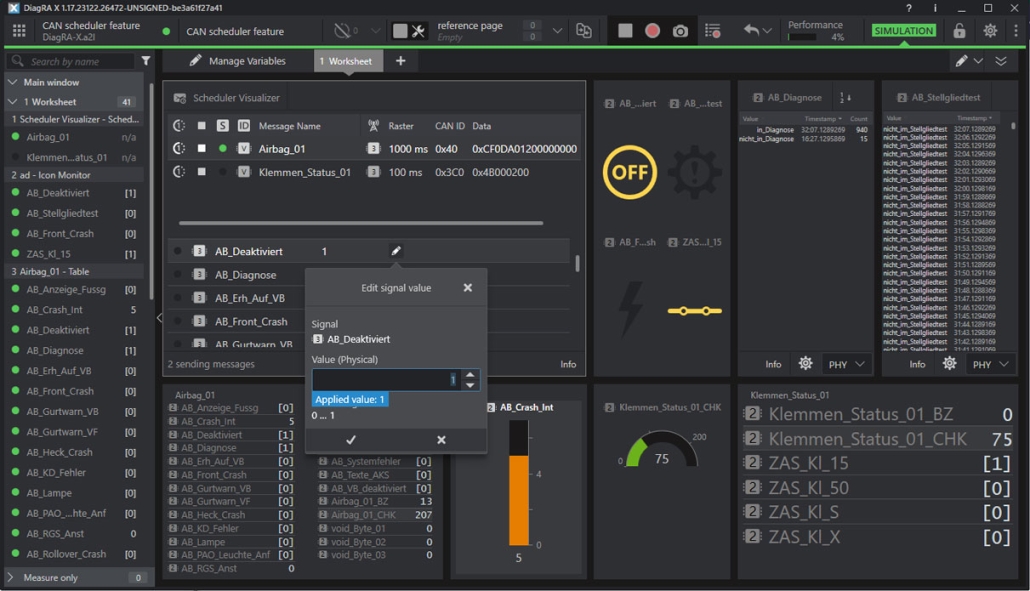Click the yellow switch contact icon
Screen dimensions: 1030x591
point(694,311)
